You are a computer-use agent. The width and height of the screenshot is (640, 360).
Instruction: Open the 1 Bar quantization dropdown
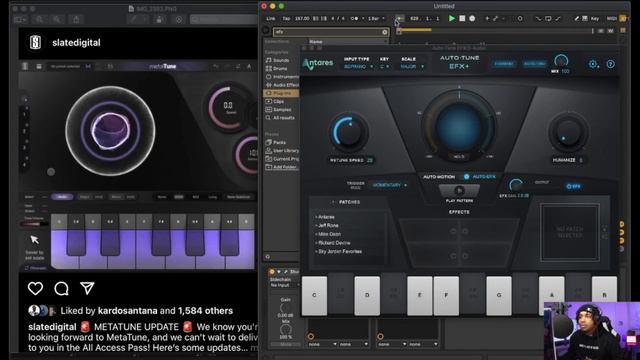(x=376, y=18)
